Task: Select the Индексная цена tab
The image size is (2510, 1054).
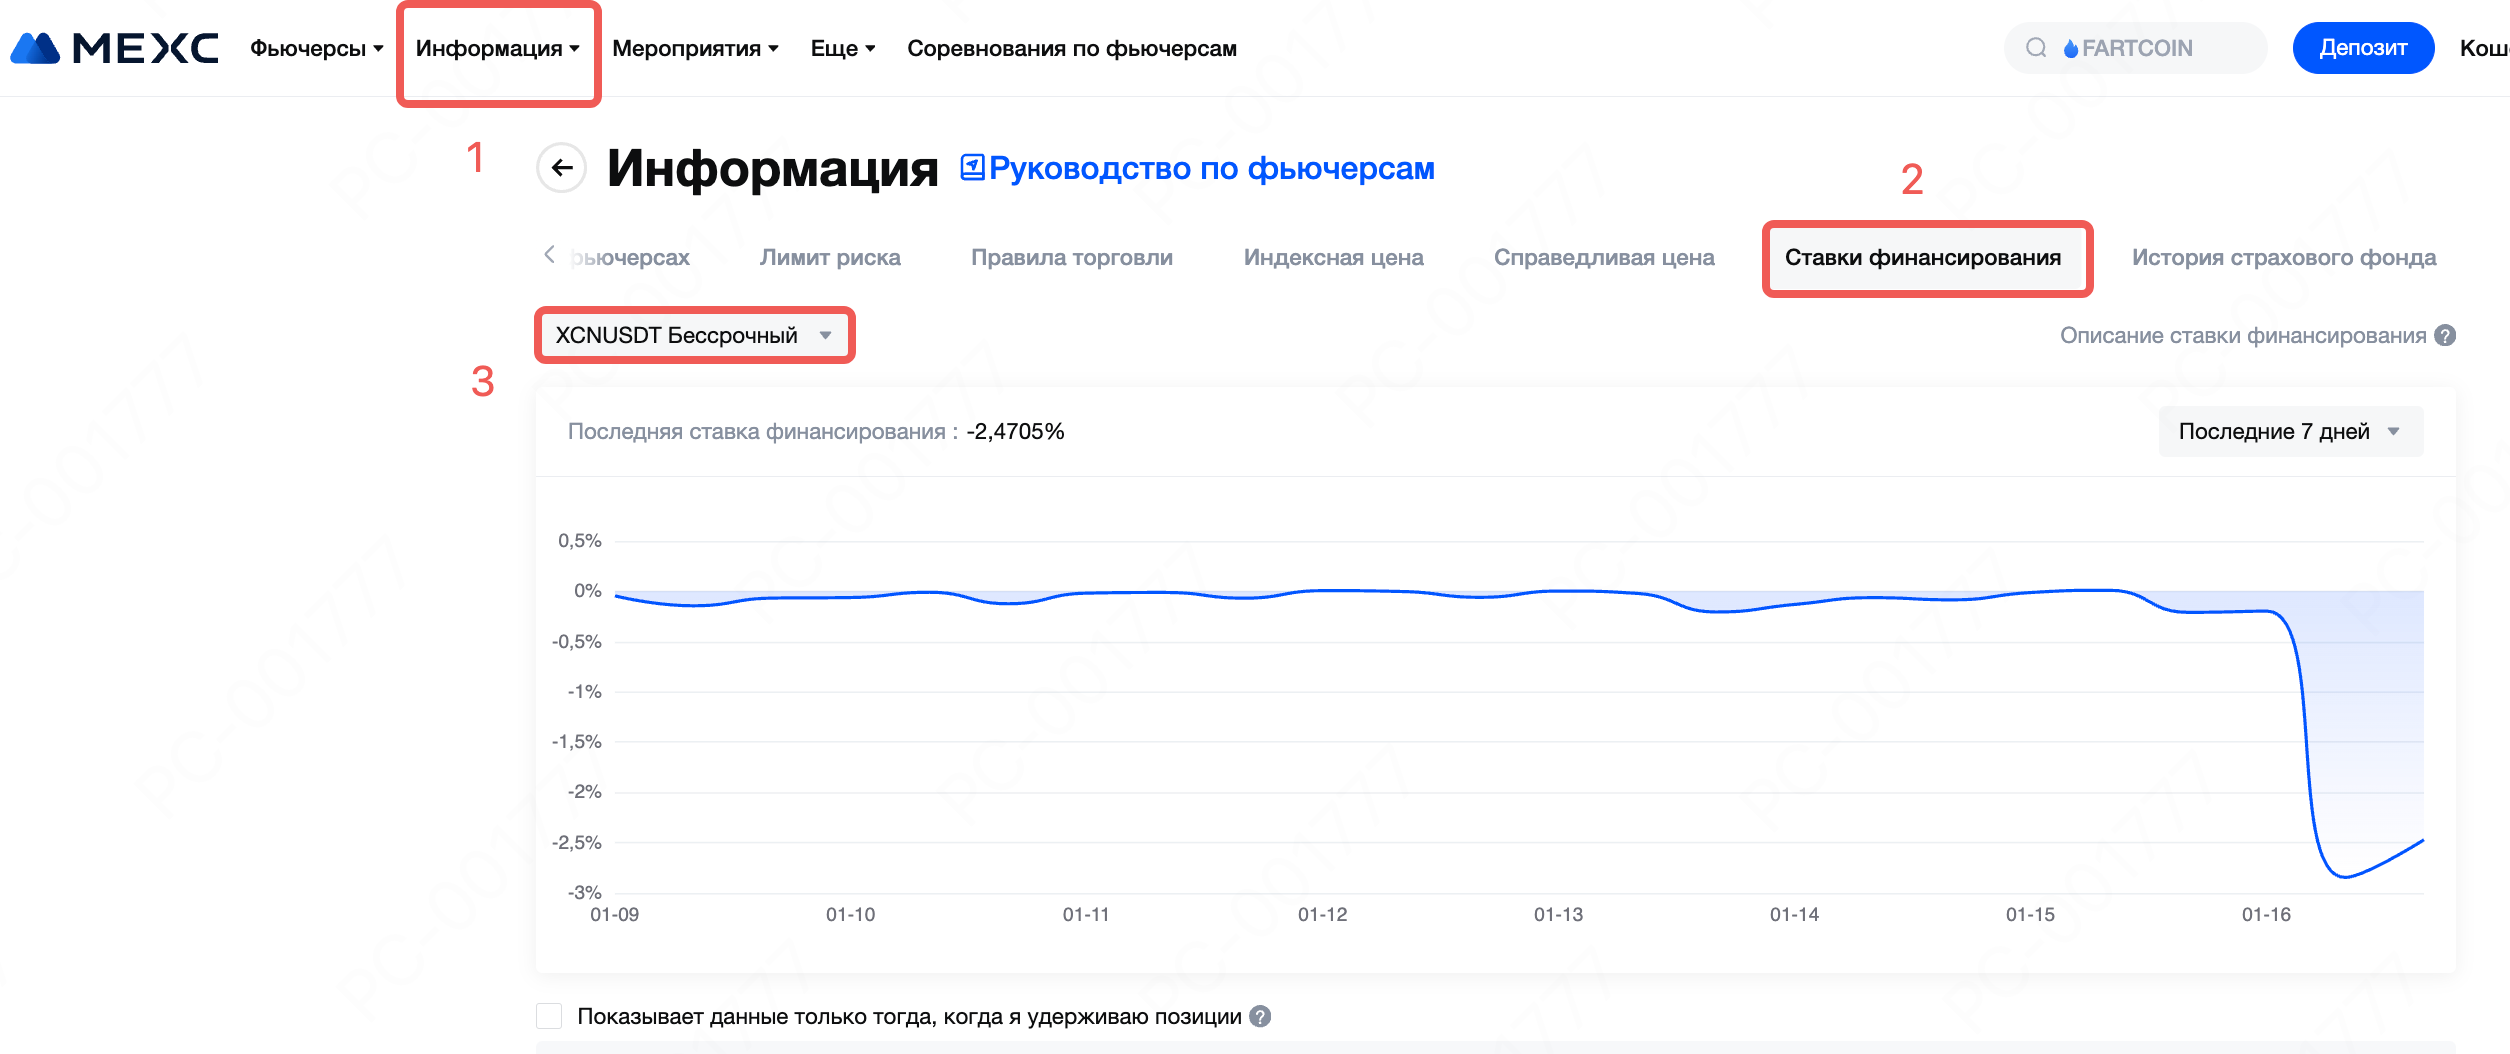Action: 1333,258
